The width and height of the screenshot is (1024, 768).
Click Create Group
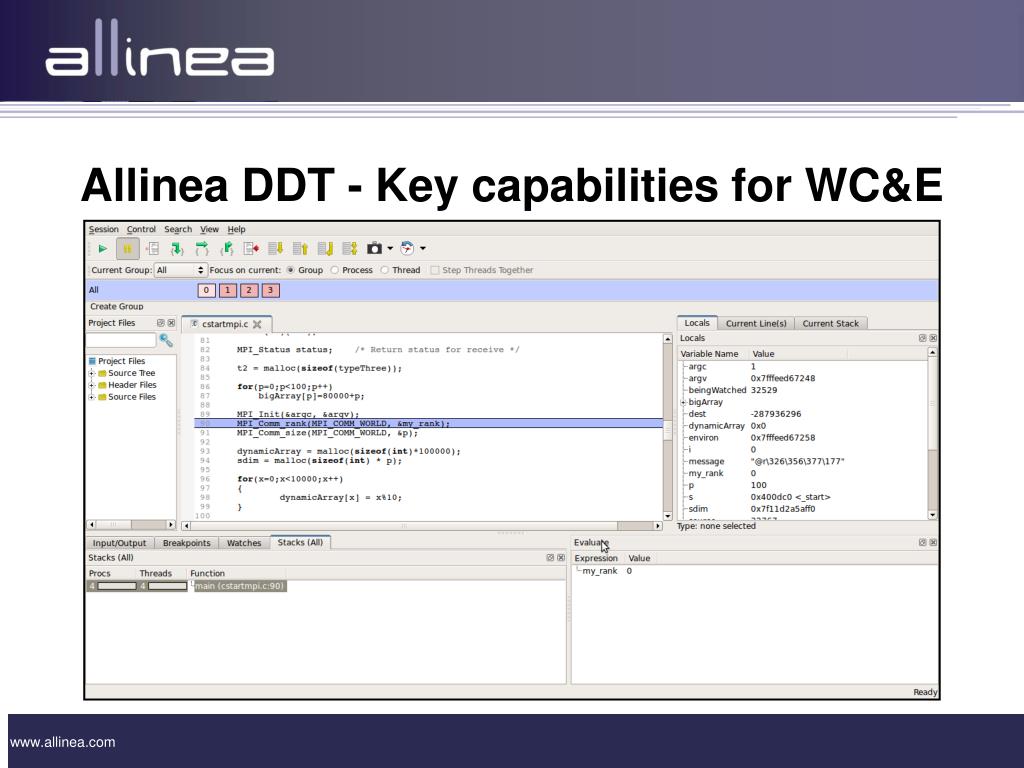117,306
